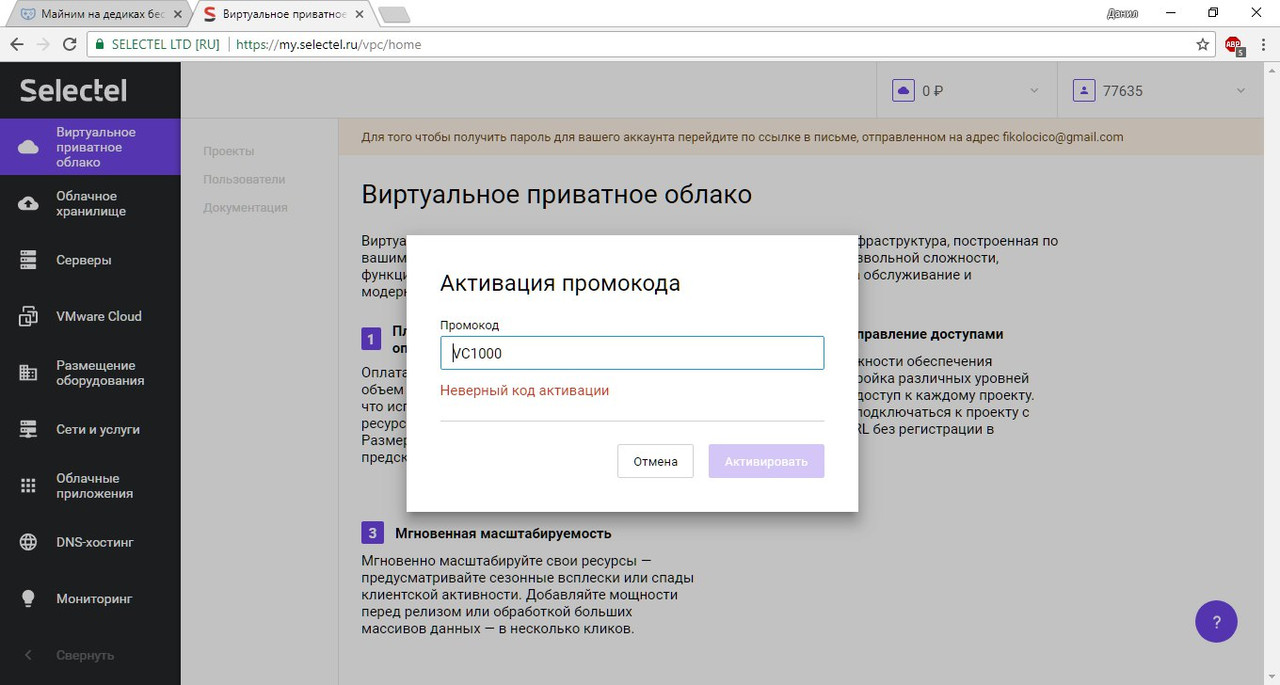The image size is (1280, 685).
Task: Bookmark page with the star icon
Action: point(1203,44)
